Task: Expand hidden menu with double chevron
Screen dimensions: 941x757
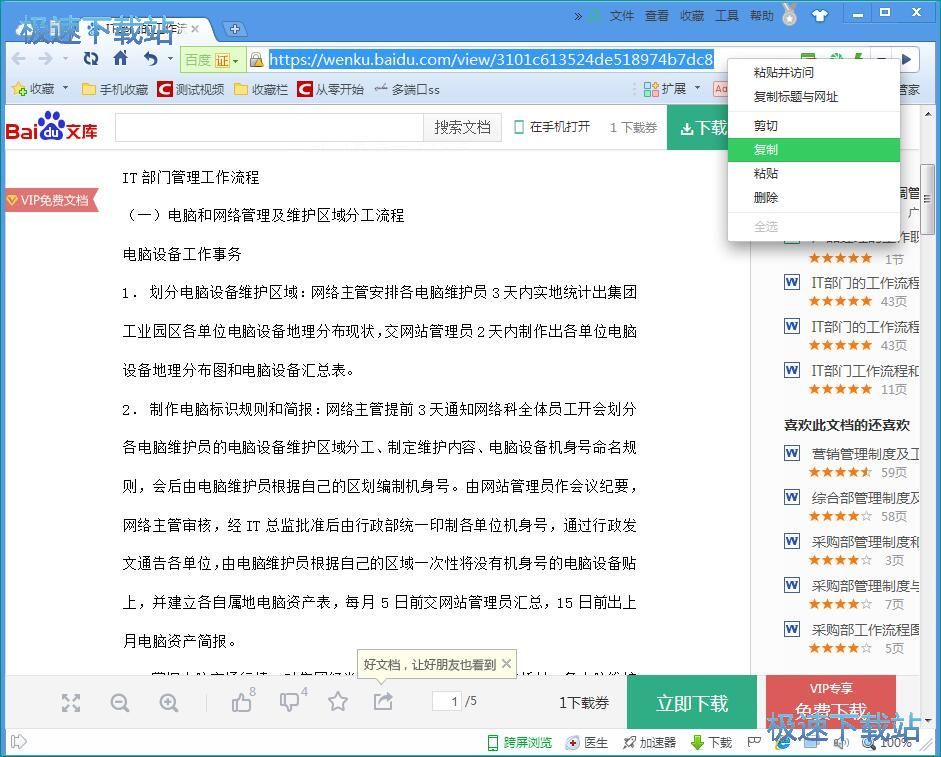Action: (x=578, y=16)
